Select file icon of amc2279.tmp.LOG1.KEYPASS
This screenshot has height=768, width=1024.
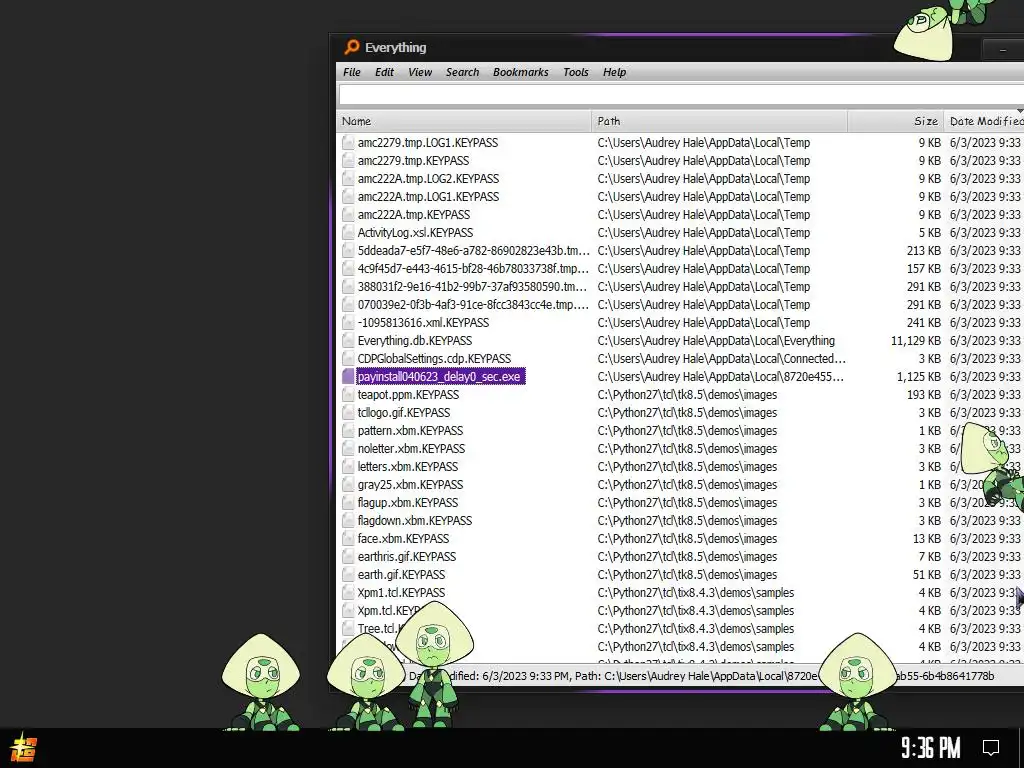348,142
